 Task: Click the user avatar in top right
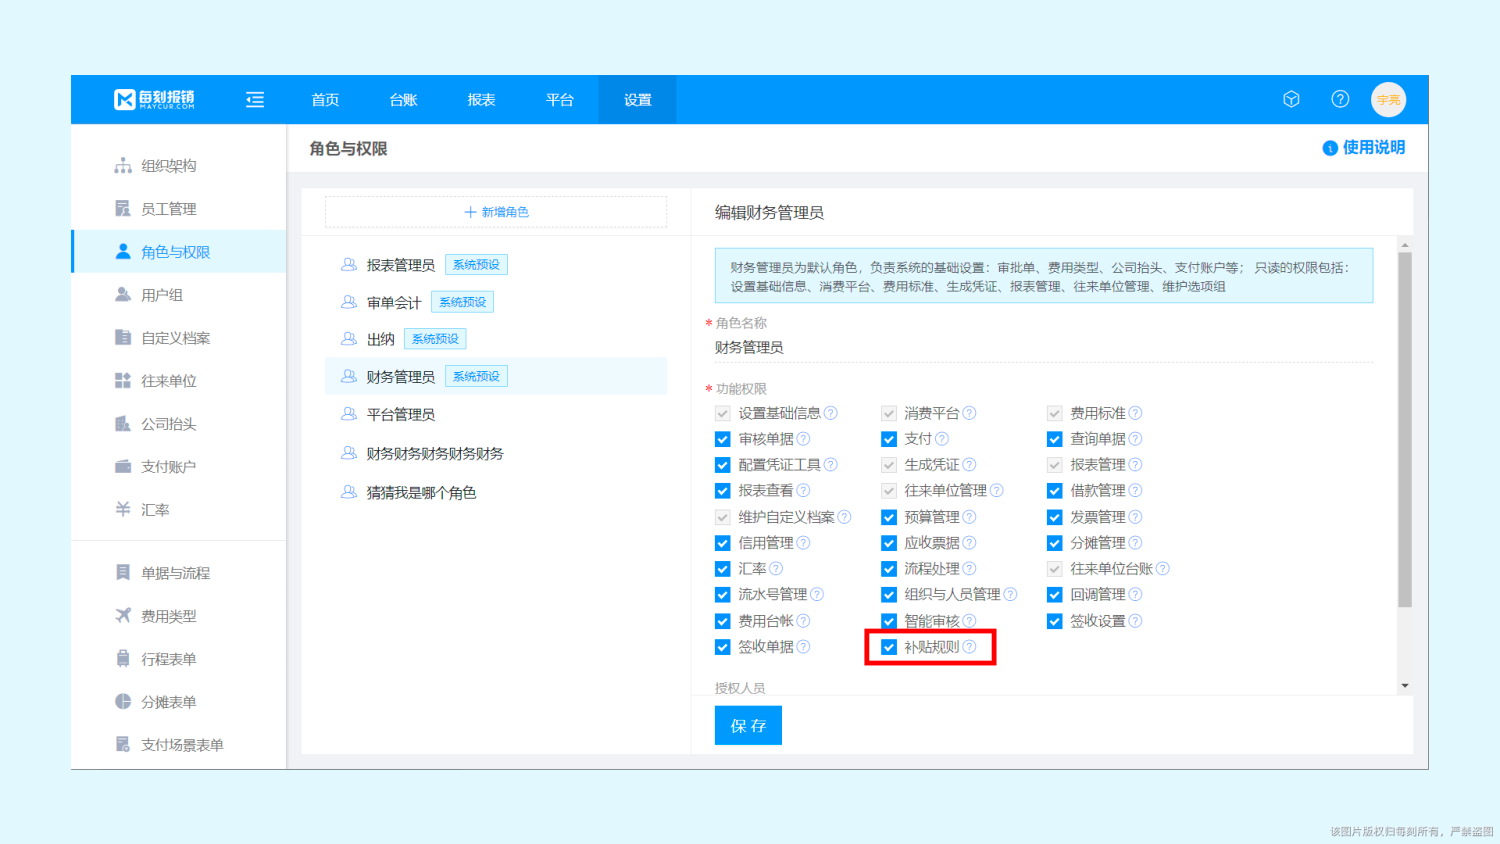point(1388,100)
